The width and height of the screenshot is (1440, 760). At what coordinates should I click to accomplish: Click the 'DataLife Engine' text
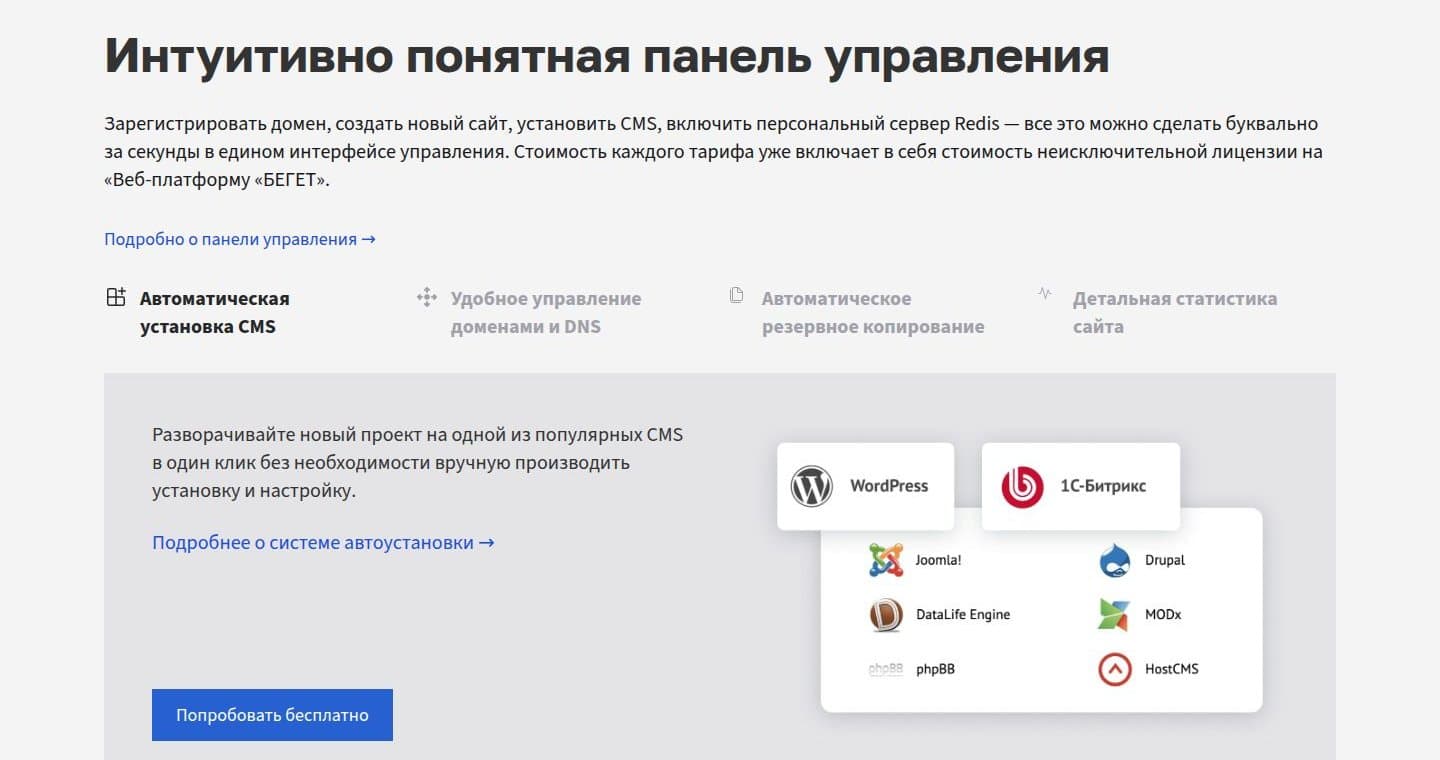tap(963, 614)
